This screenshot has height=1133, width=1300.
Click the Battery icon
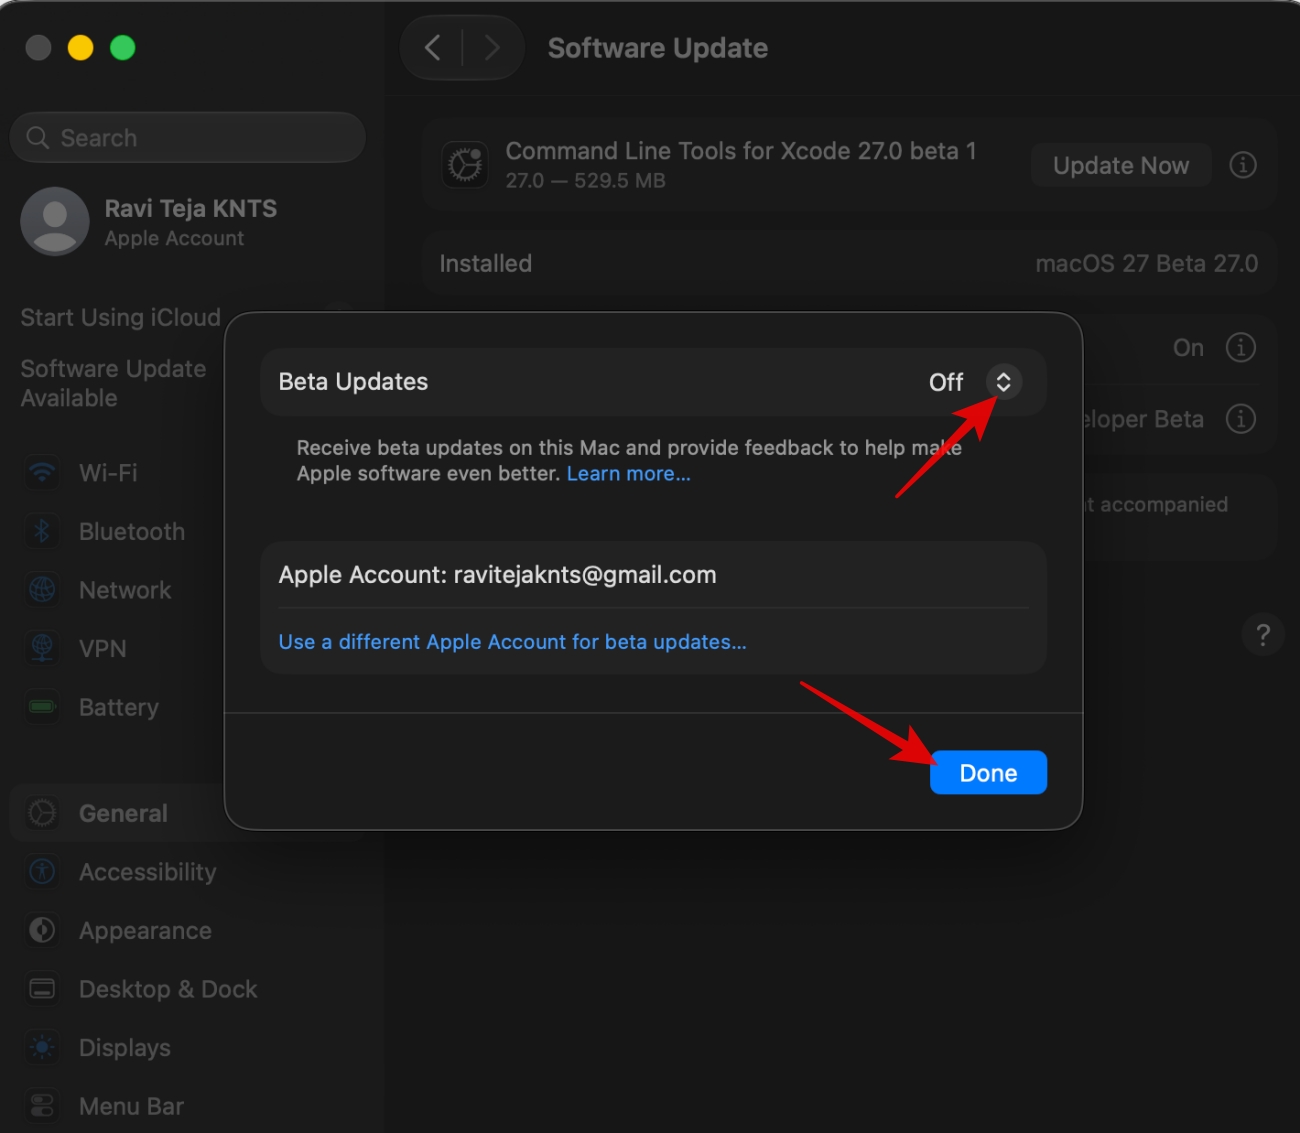click(x=42, y=707)
